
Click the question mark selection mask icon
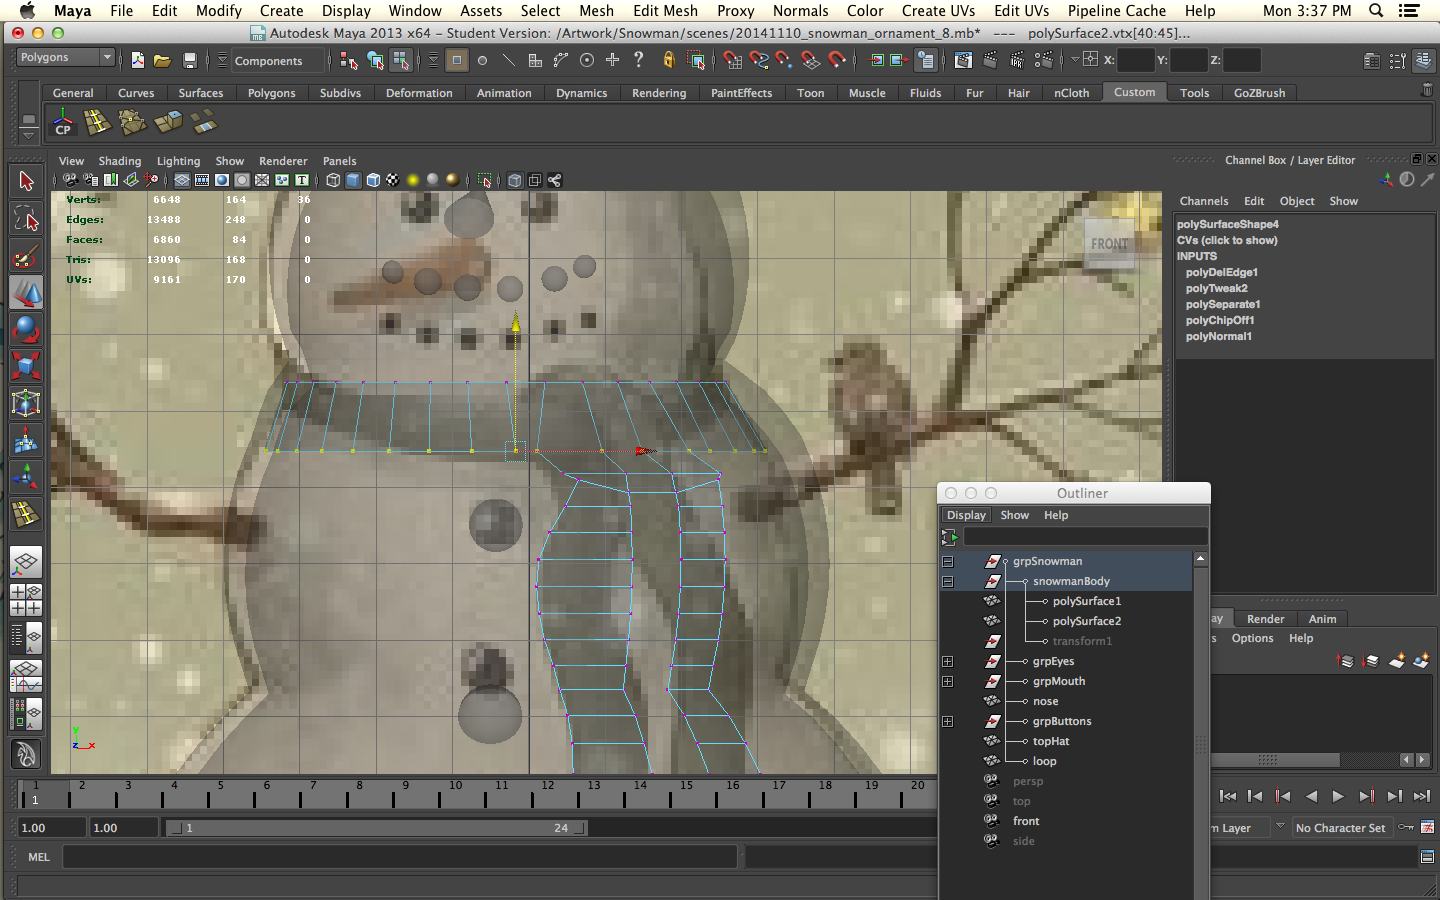tap(639, 60)
